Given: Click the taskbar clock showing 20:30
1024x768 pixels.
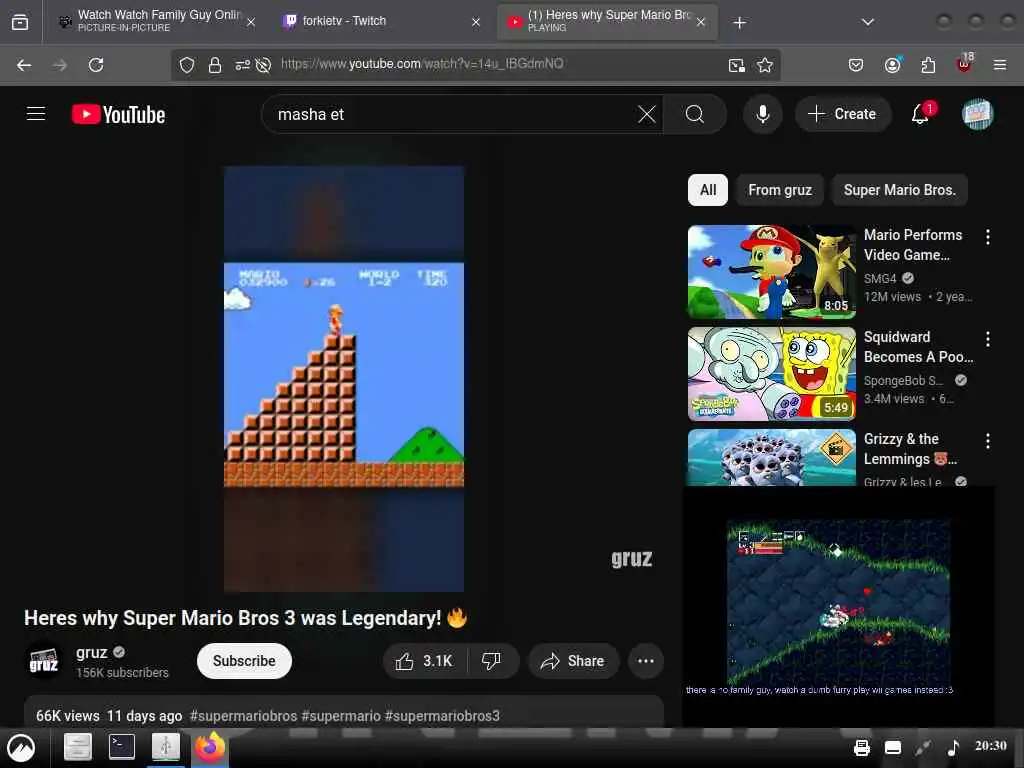Looking at the screenshot, I should [991, 746].
